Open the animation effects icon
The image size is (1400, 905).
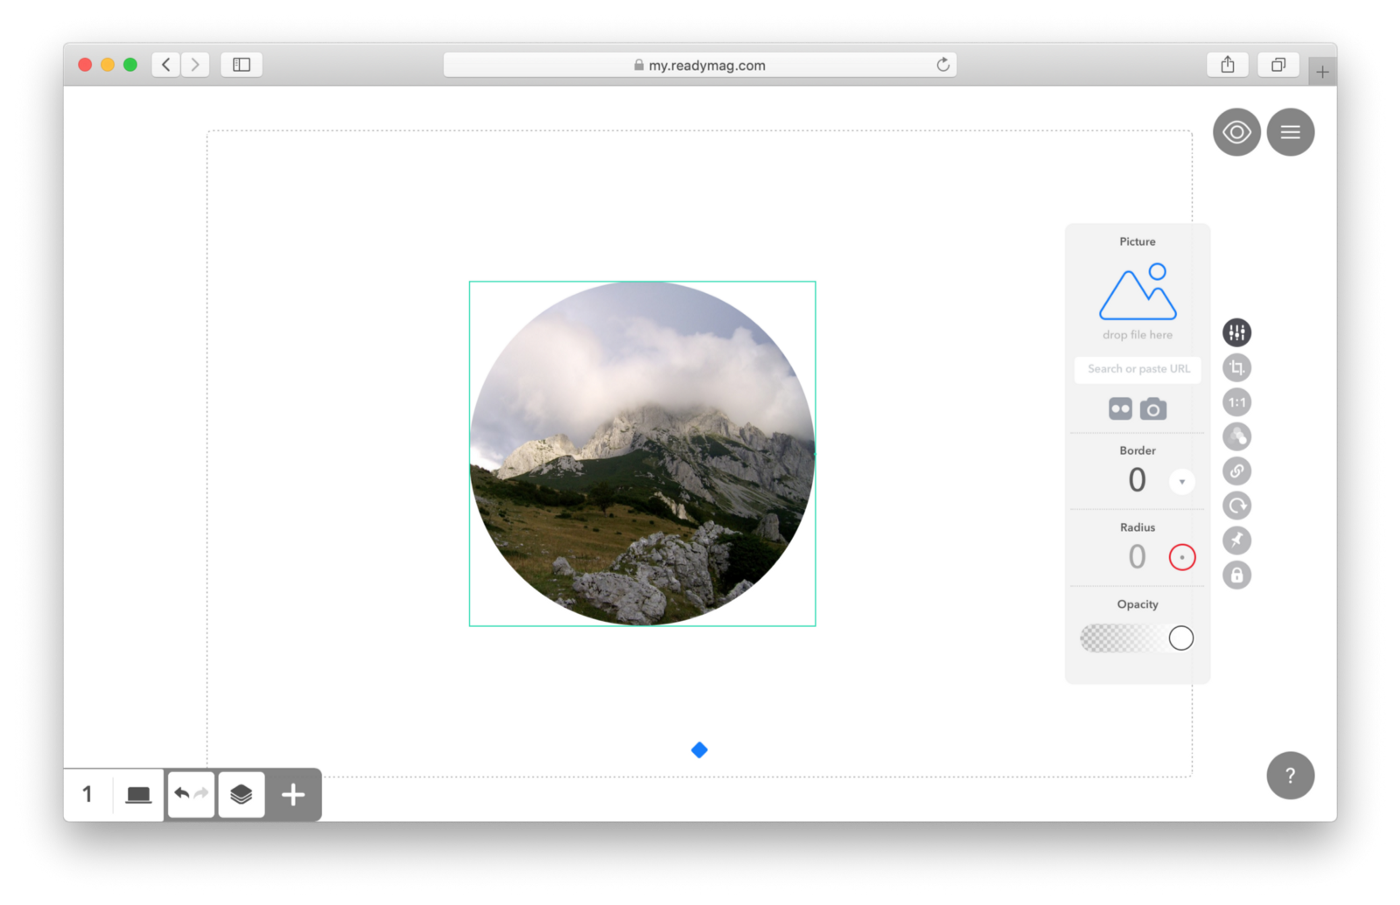tap(1237, 436)
